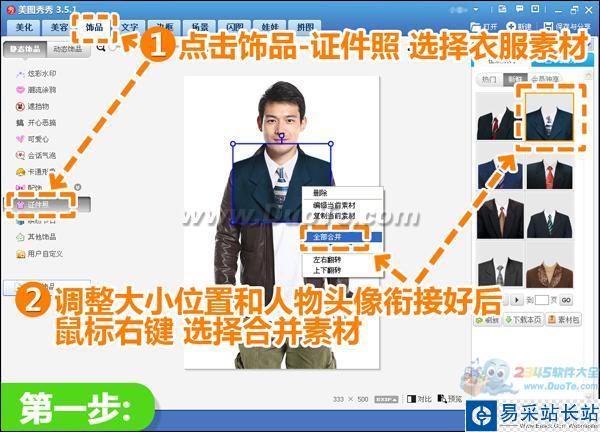600x432 pixels.
Task: Click the Meitu Xiuxiu logo in title bar
Action: pyautogui.click(x=11, y=10)
